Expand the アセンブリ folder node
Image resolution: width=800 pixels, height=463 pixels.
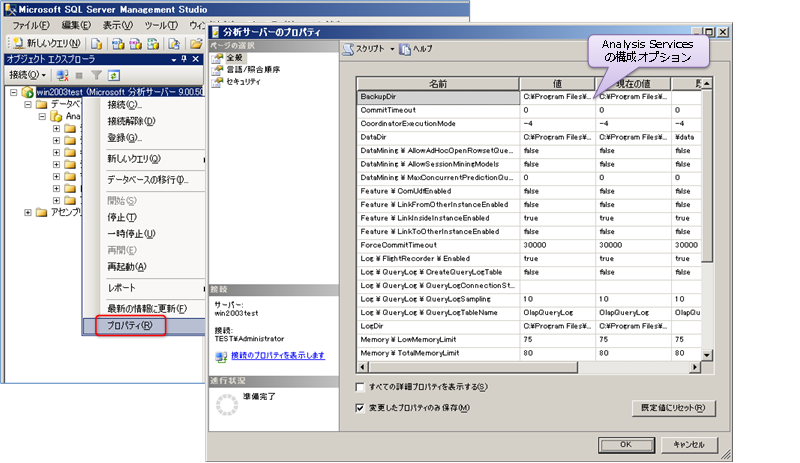pyautogui.click(x=28, y=212)
